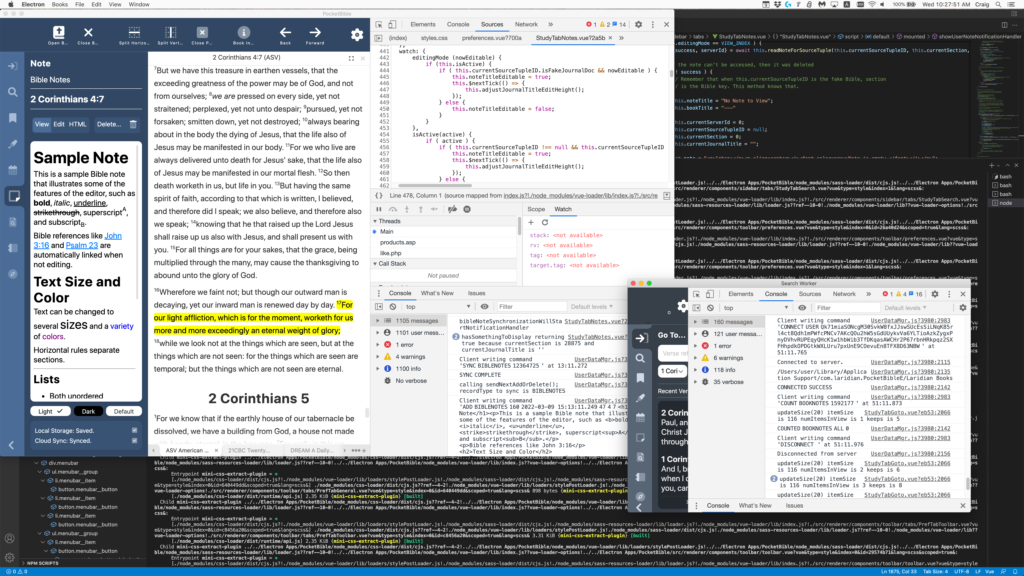This screenshot has height=576, width=1024.
Task: Click the Close Book X icon
Action: [88, 33]
